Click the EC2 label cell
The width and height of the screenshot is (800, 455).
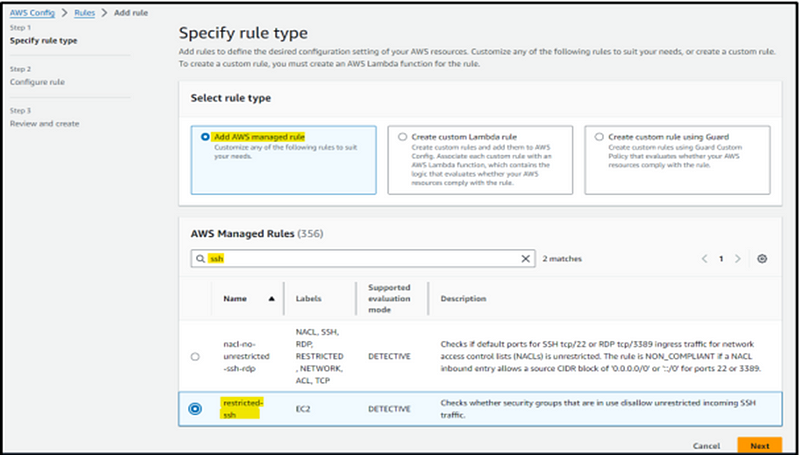(x=302, y=409)
